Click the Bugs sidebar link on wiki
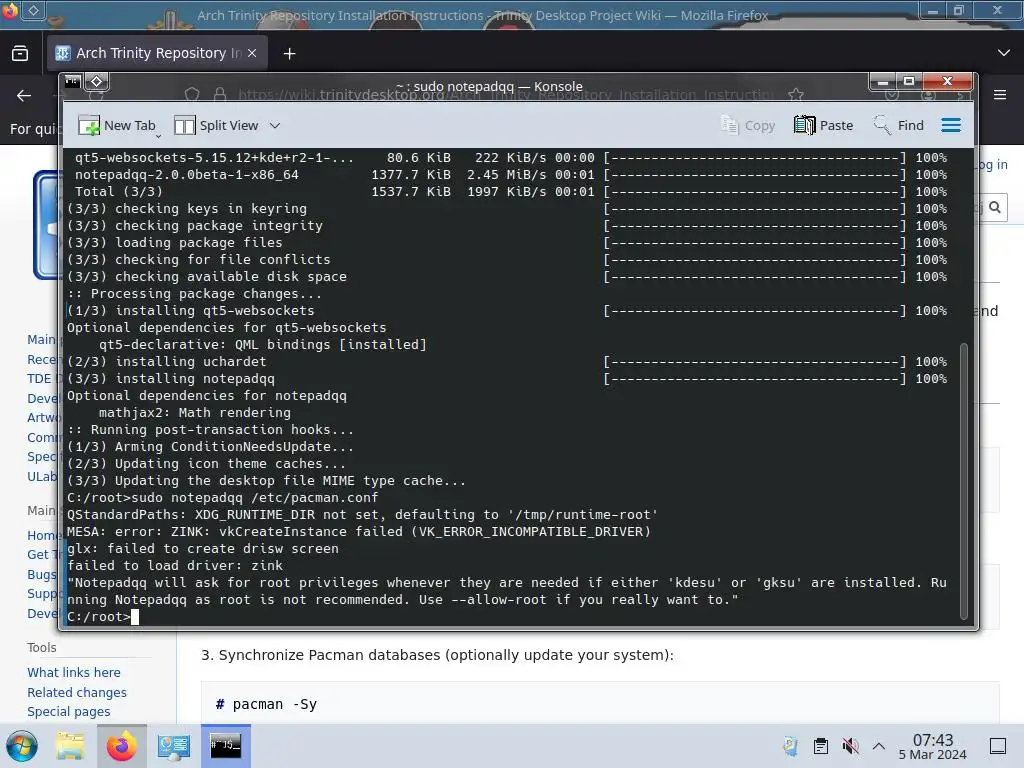Image resolution: width=1024 pixels, height=768 pixels. click(x=42, y=575)
